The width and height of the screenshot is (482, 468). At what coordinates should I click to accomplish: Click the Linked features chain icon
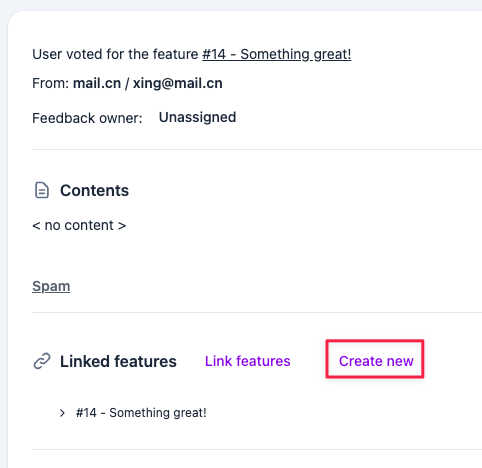point(42,361)
